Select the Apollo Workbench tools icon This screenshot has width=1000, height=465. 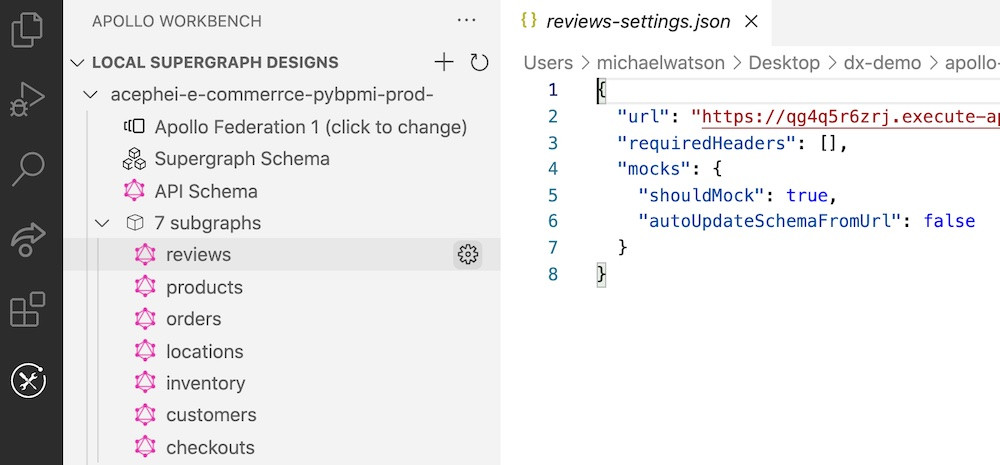pos(29,381)
